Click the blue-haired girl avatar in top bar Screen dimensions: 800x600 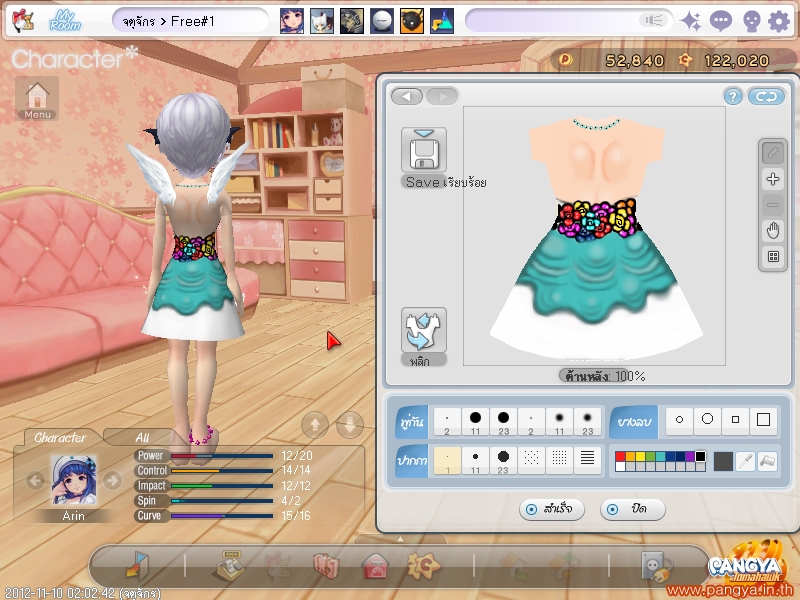click(292, 21)
